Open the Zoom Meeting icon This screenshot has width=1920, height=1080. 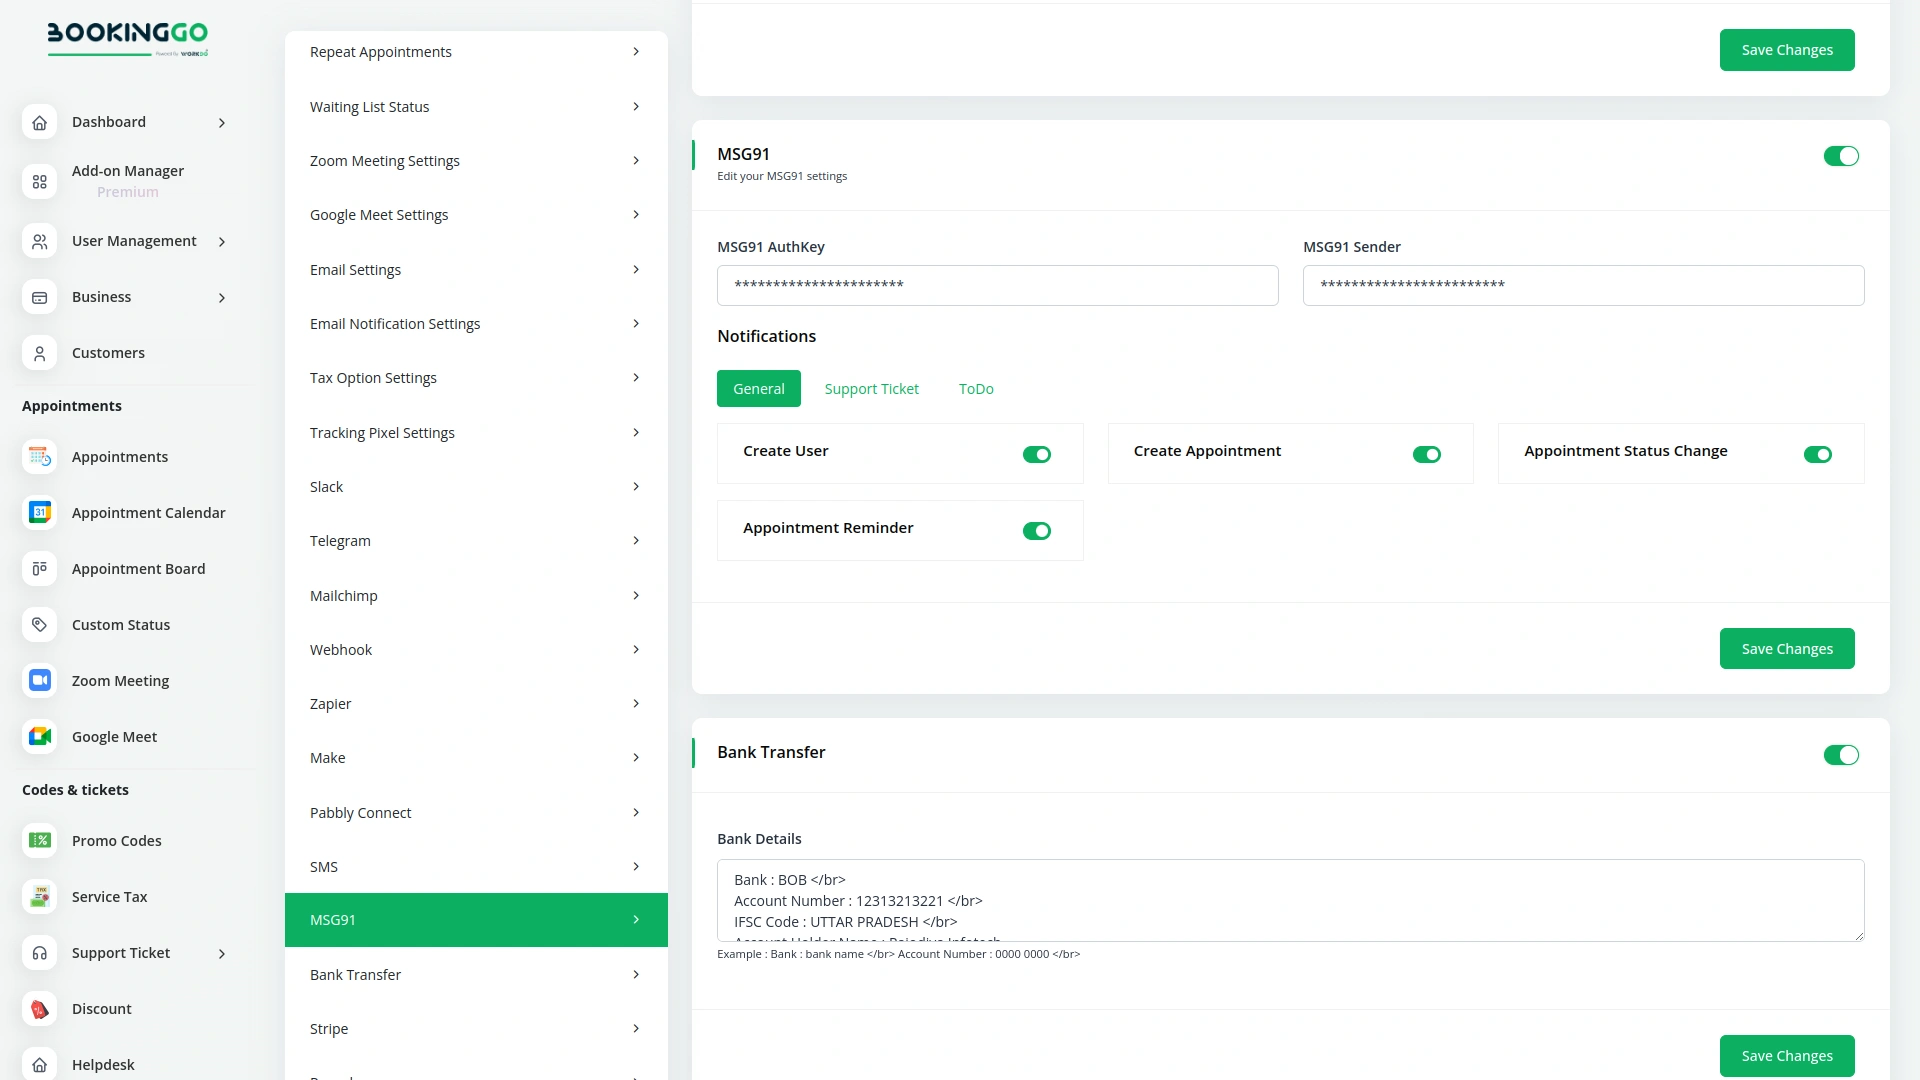[x=39, y=680]
